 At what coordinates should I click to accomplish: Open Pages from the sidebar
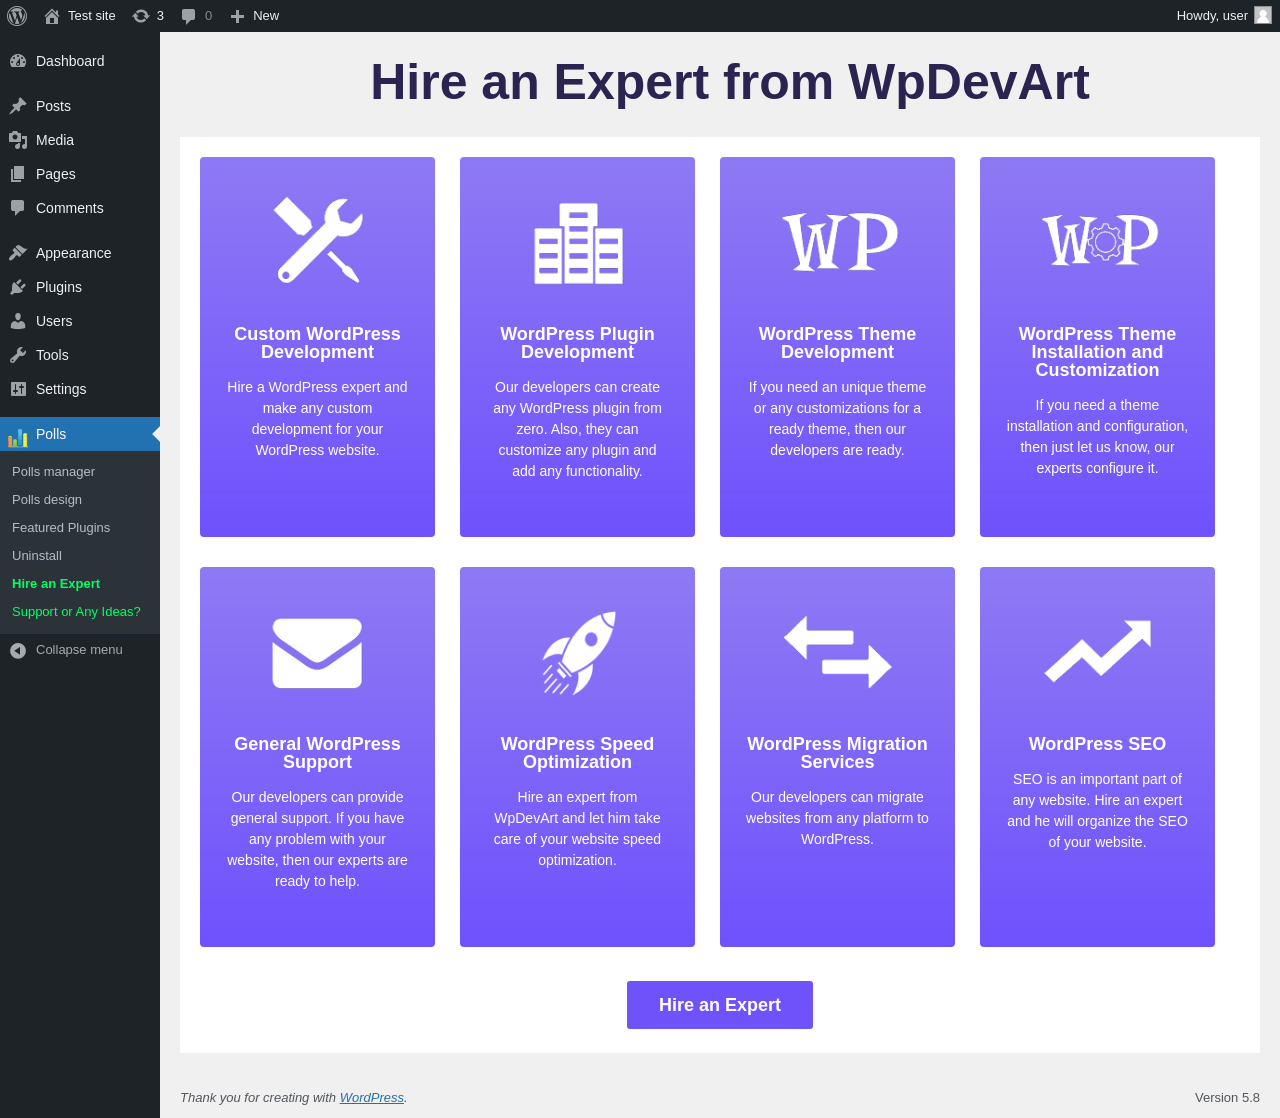(80, 174)
